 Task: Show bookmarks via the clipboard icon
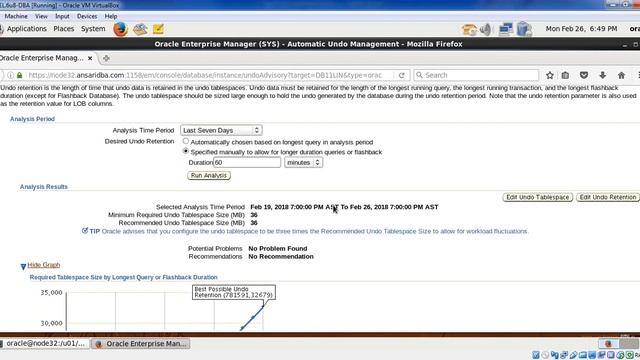click(565, 75)
